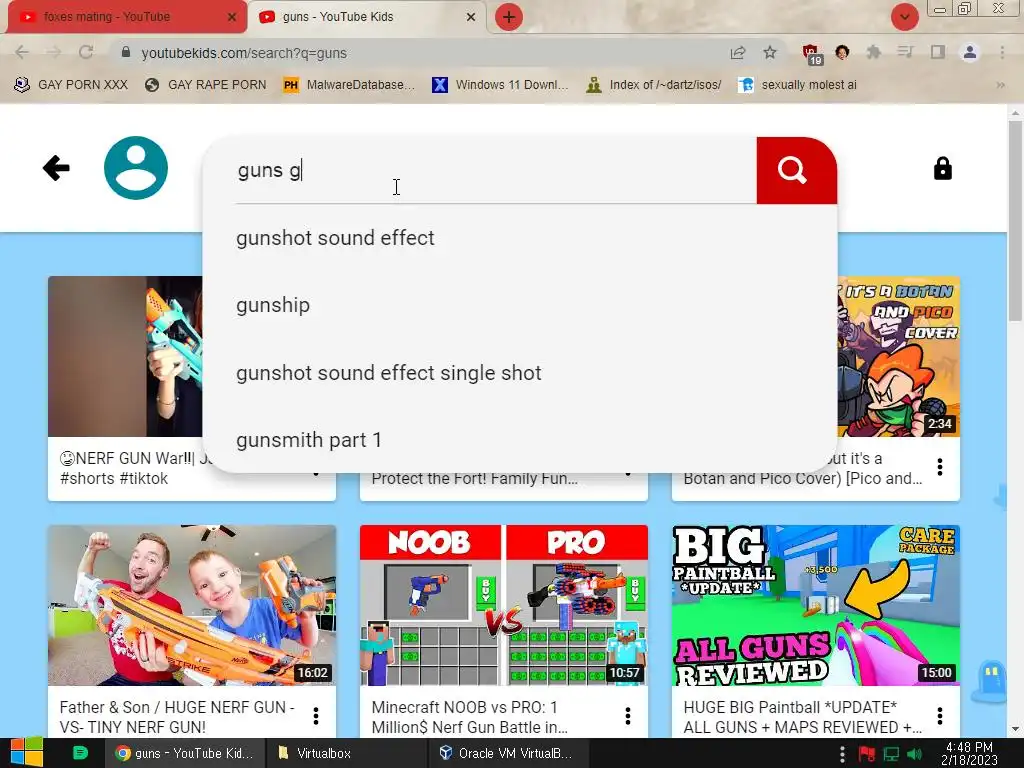Play the NERF GUN War shorts thumbnail
1024x768 pixels.
125,357
